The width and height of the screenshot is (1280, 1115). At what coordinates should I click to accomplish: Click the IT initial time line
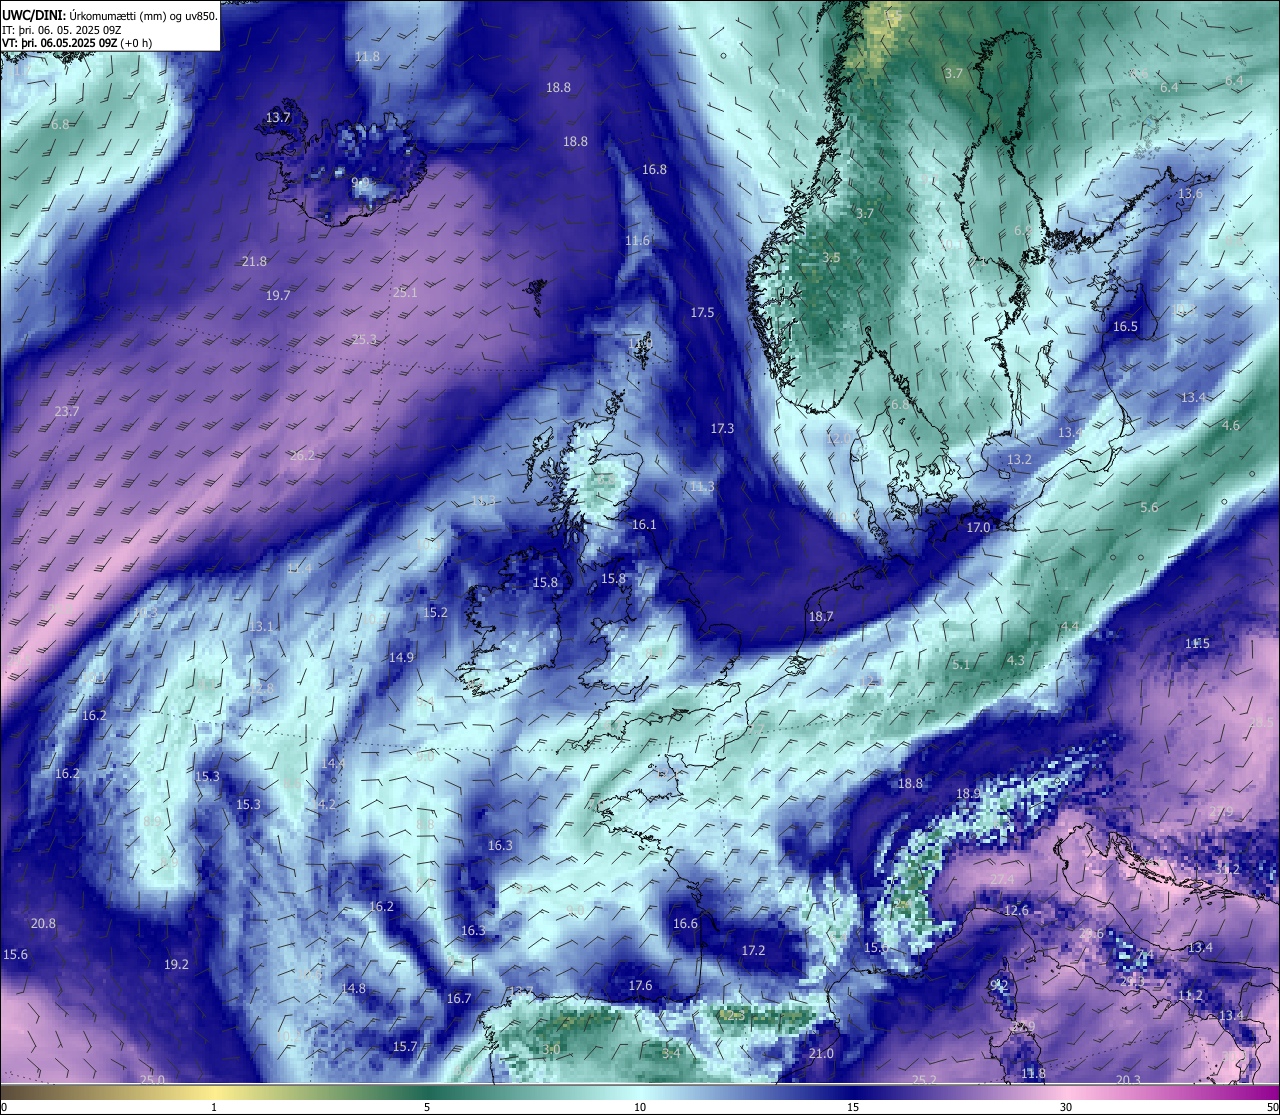(x=63, y=30)
